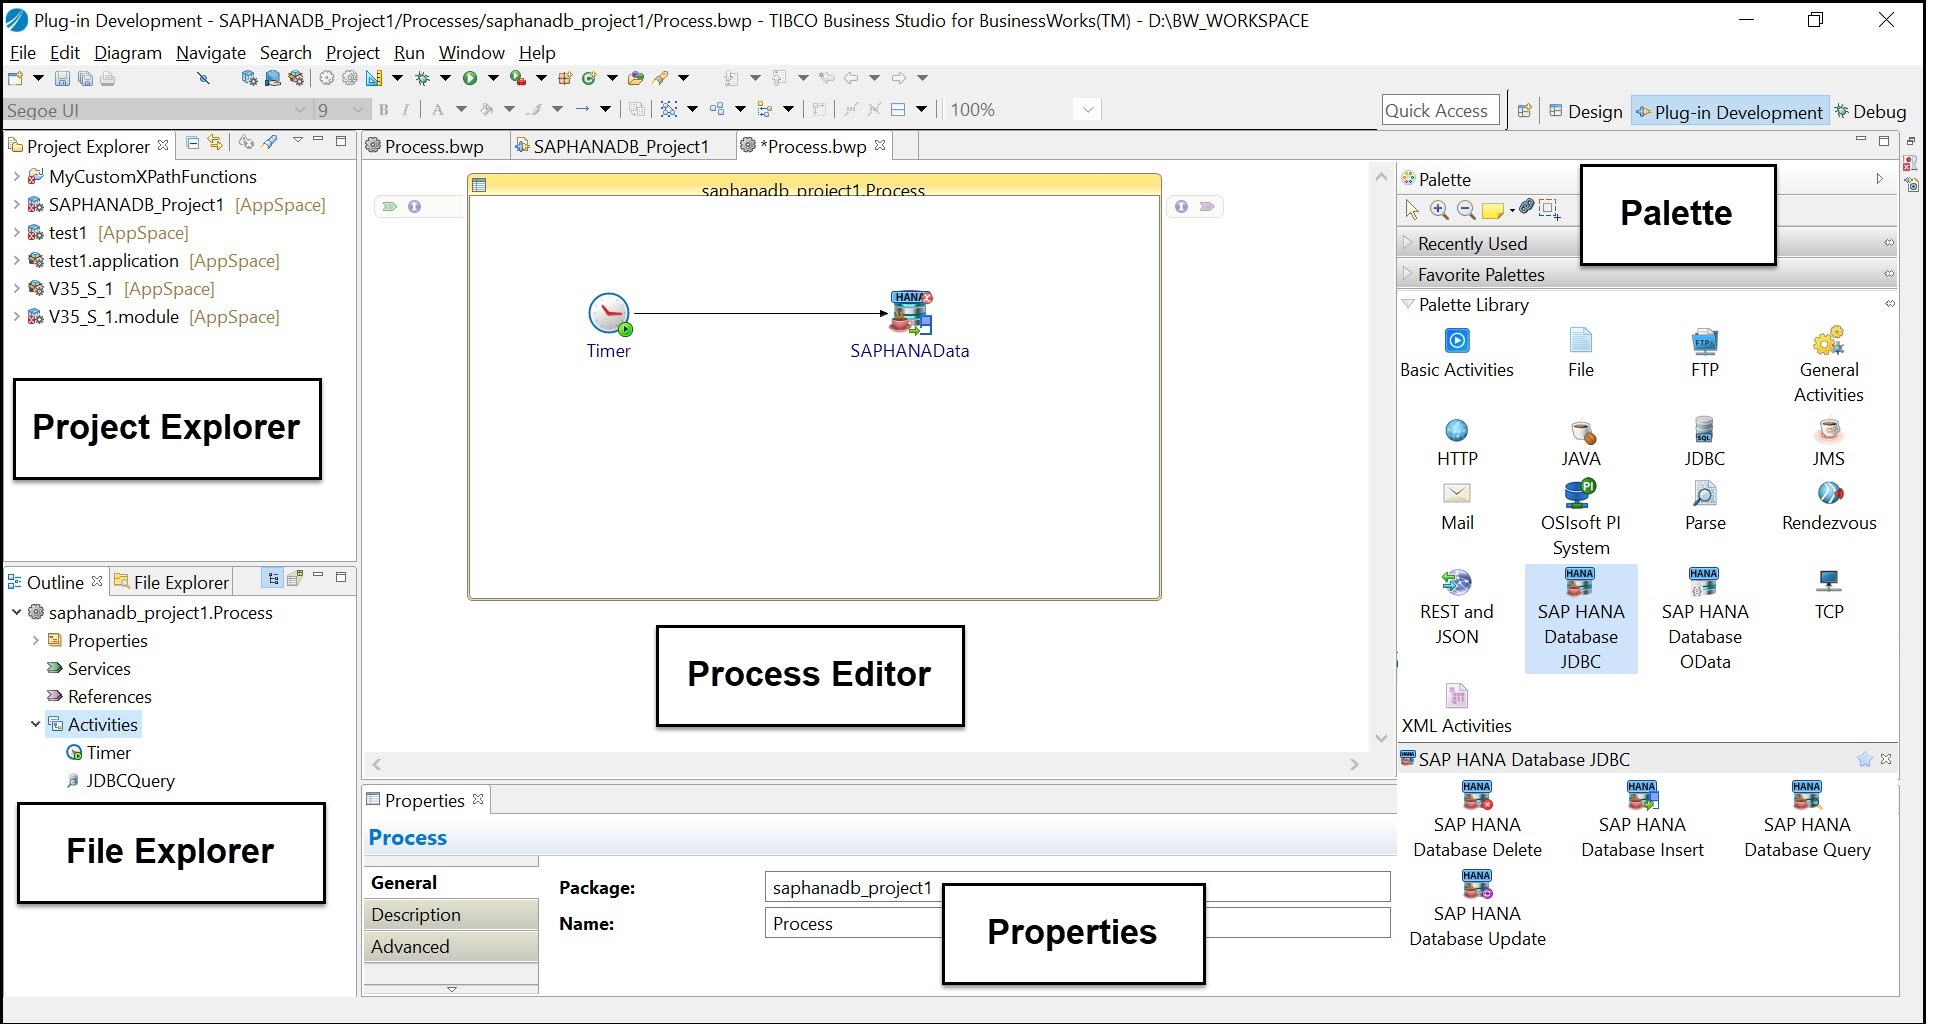Viewport: 1960px width, 1036px height.
Task: Toggle Bold text formatting
Action: [383, 110]
